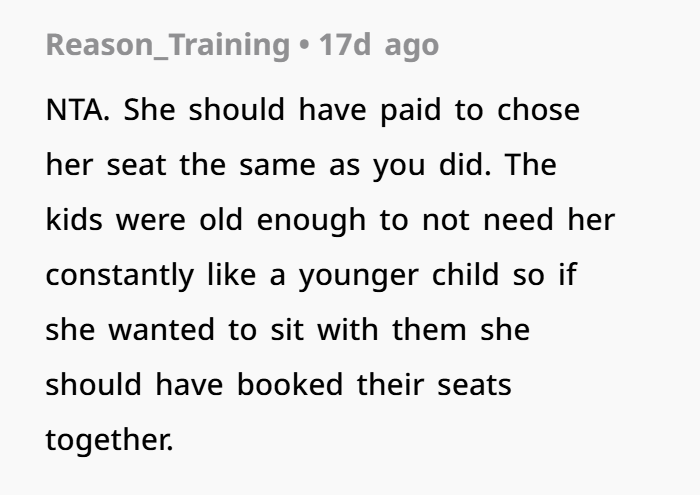This screenshot has width=700, height=495.
Task: Click the word "them" in the fifth line
Action: coord(429,330)
